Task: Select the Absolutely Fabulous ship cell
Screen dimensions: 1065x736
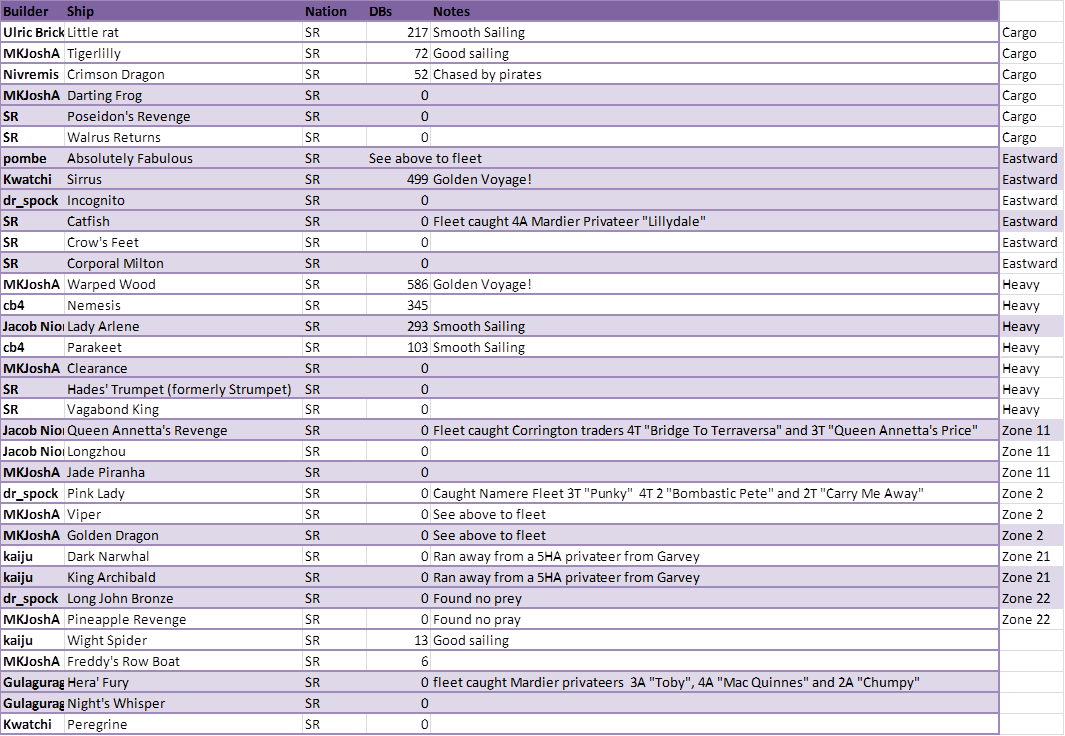Action: click(130, 158)
